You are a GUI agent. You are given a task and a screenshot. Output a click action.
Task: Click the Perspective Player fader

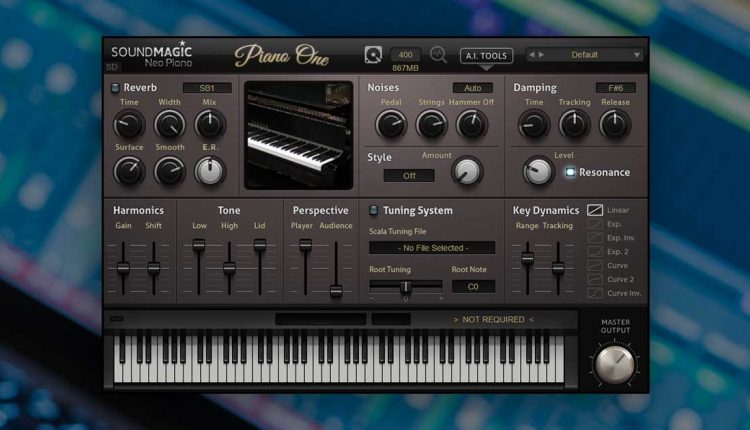click(305, 245)
